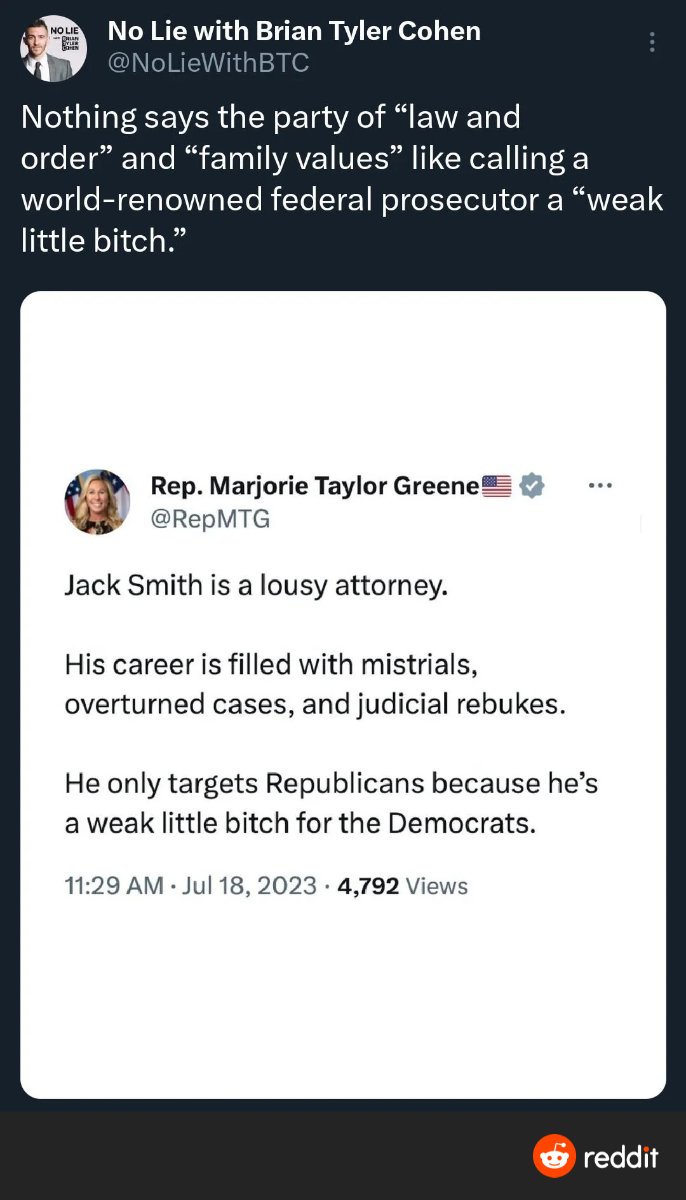Click the 11:29 AM timestamp
The width and height of the screenshot is (686, 1200).
[113, 885]
